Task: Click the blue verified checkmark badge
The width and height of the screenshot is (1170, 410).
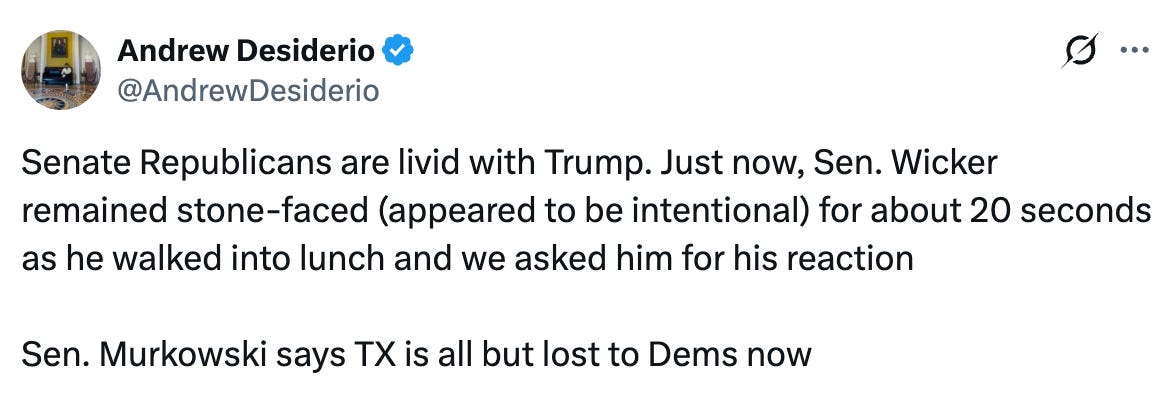Action: tap(398, 52)
